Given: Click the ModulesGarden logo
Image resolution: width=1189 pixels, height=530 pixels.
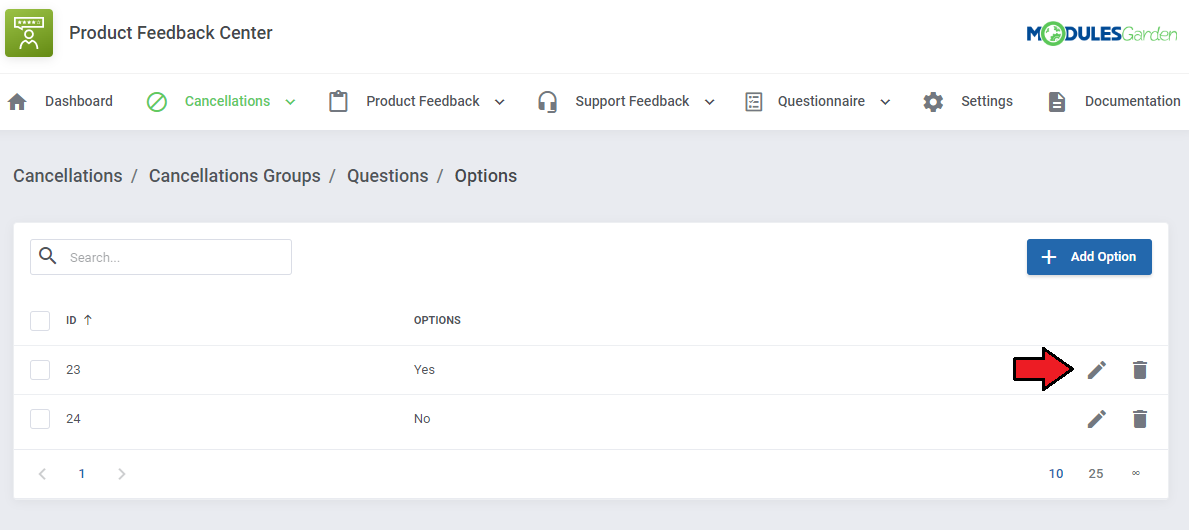Looking at the screenshot, I should point(1102,33).
